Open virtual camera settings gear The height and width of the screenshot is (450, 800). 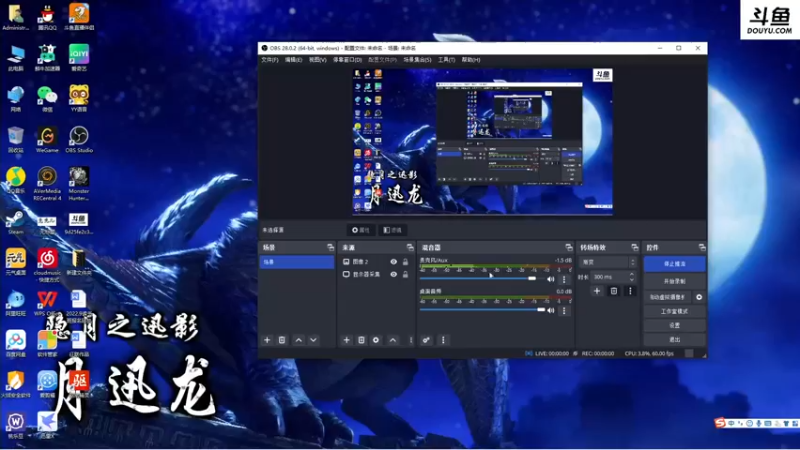[699, 297]
